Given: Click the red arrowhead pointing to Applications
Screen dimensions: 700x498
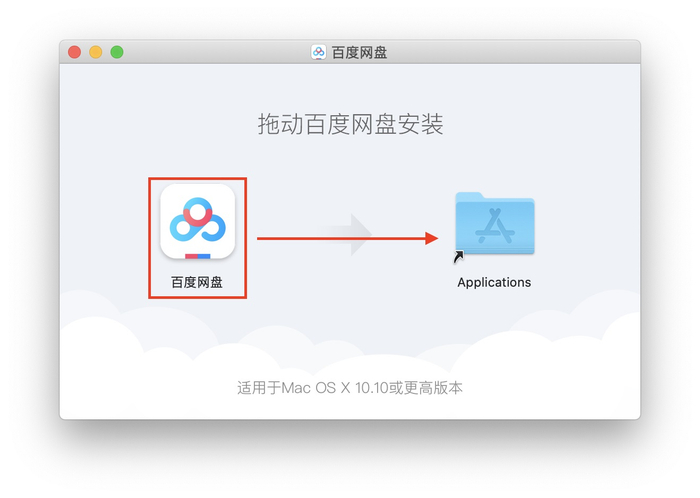Looking at the screenshot, I should click(x=432, y=238).
